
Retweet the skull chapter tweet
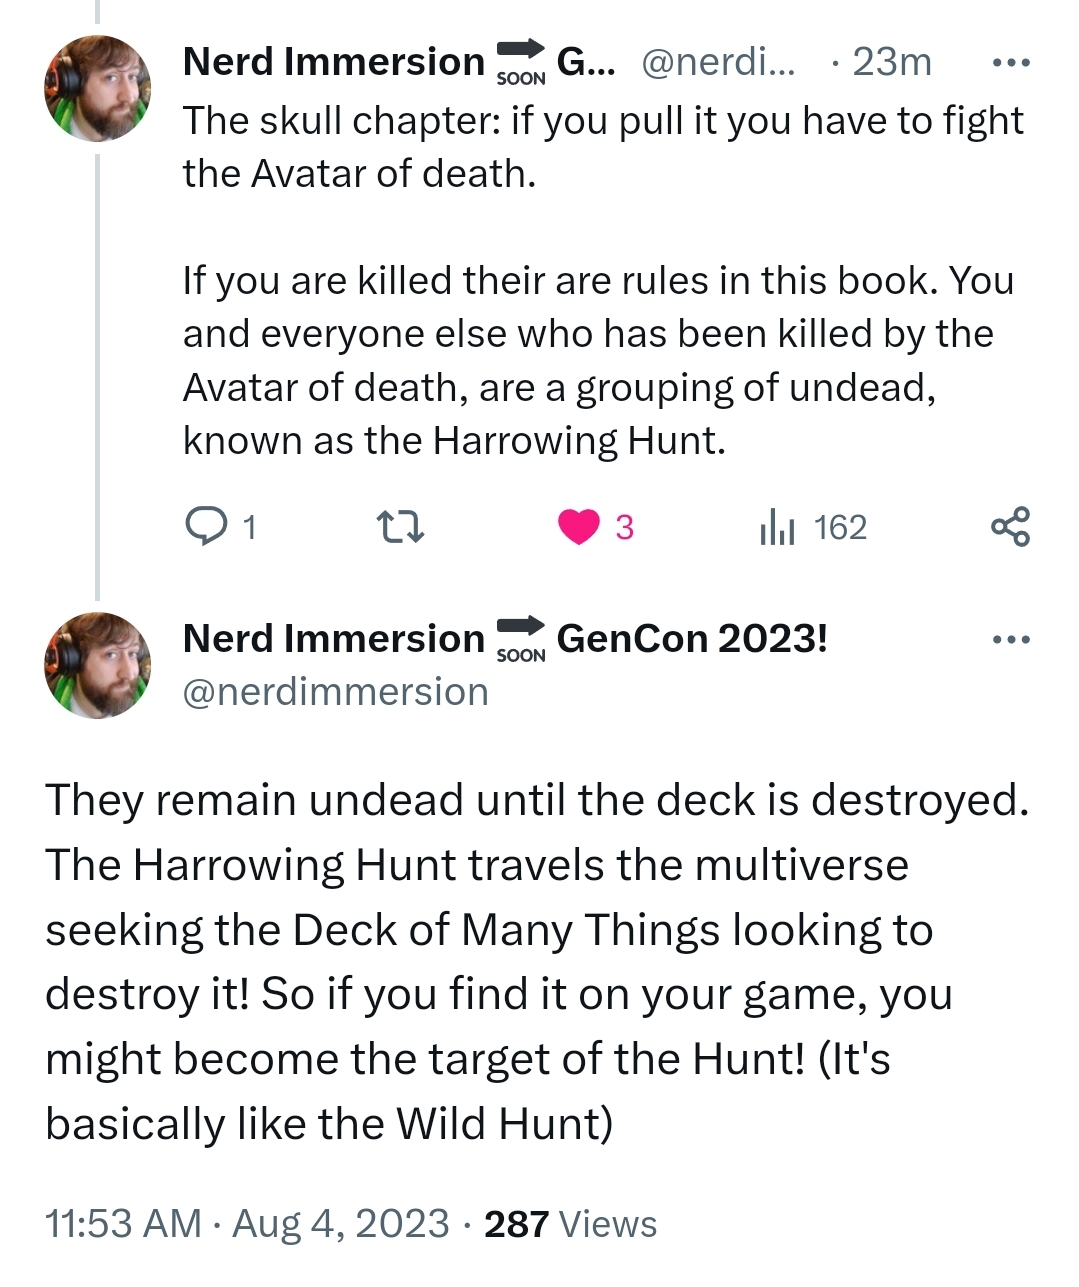pyautogui.click(x=399, y=526)
